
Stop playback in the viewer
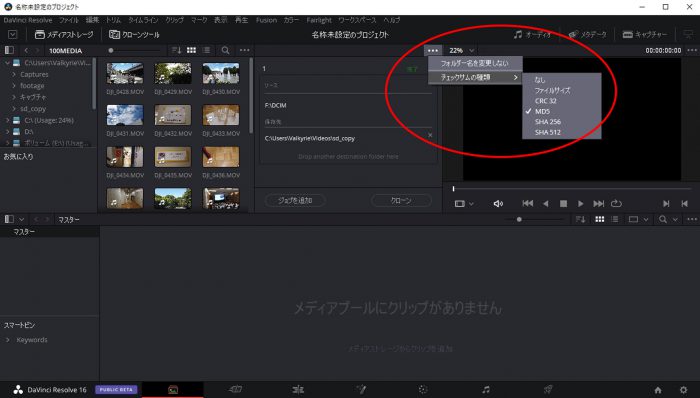tap(563, 203)
